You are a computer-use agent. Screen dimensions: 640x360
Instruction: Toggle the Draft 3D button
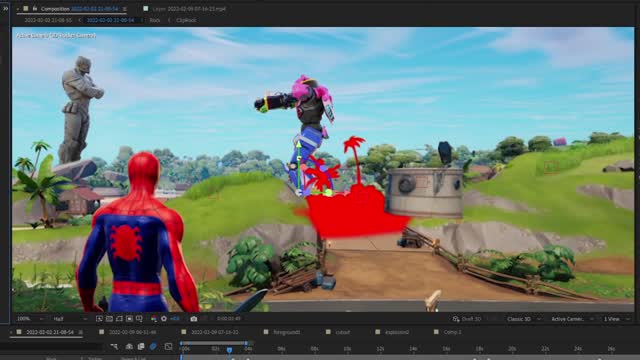pyautogui.click(x=467, y=319)
